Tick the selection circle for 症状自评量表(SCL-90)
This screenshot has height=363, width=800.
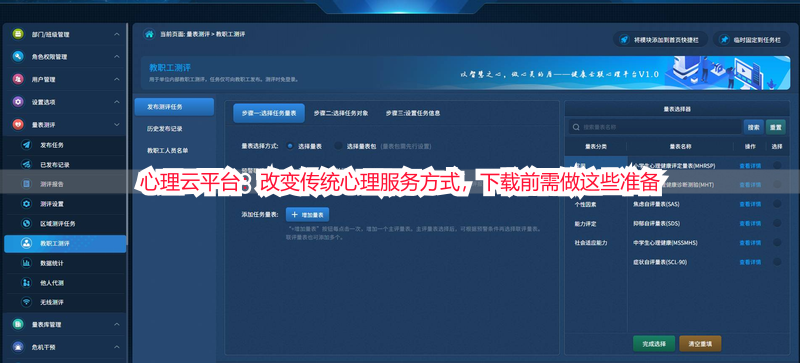click(x=777, y=262)
